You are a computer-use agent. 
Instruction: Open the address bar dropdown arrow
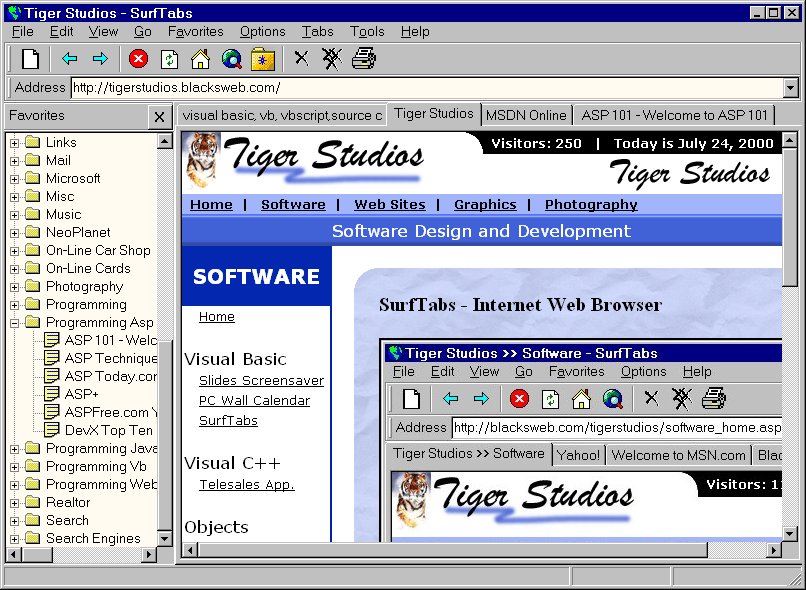pyautogui.click(x=791, y=88)
